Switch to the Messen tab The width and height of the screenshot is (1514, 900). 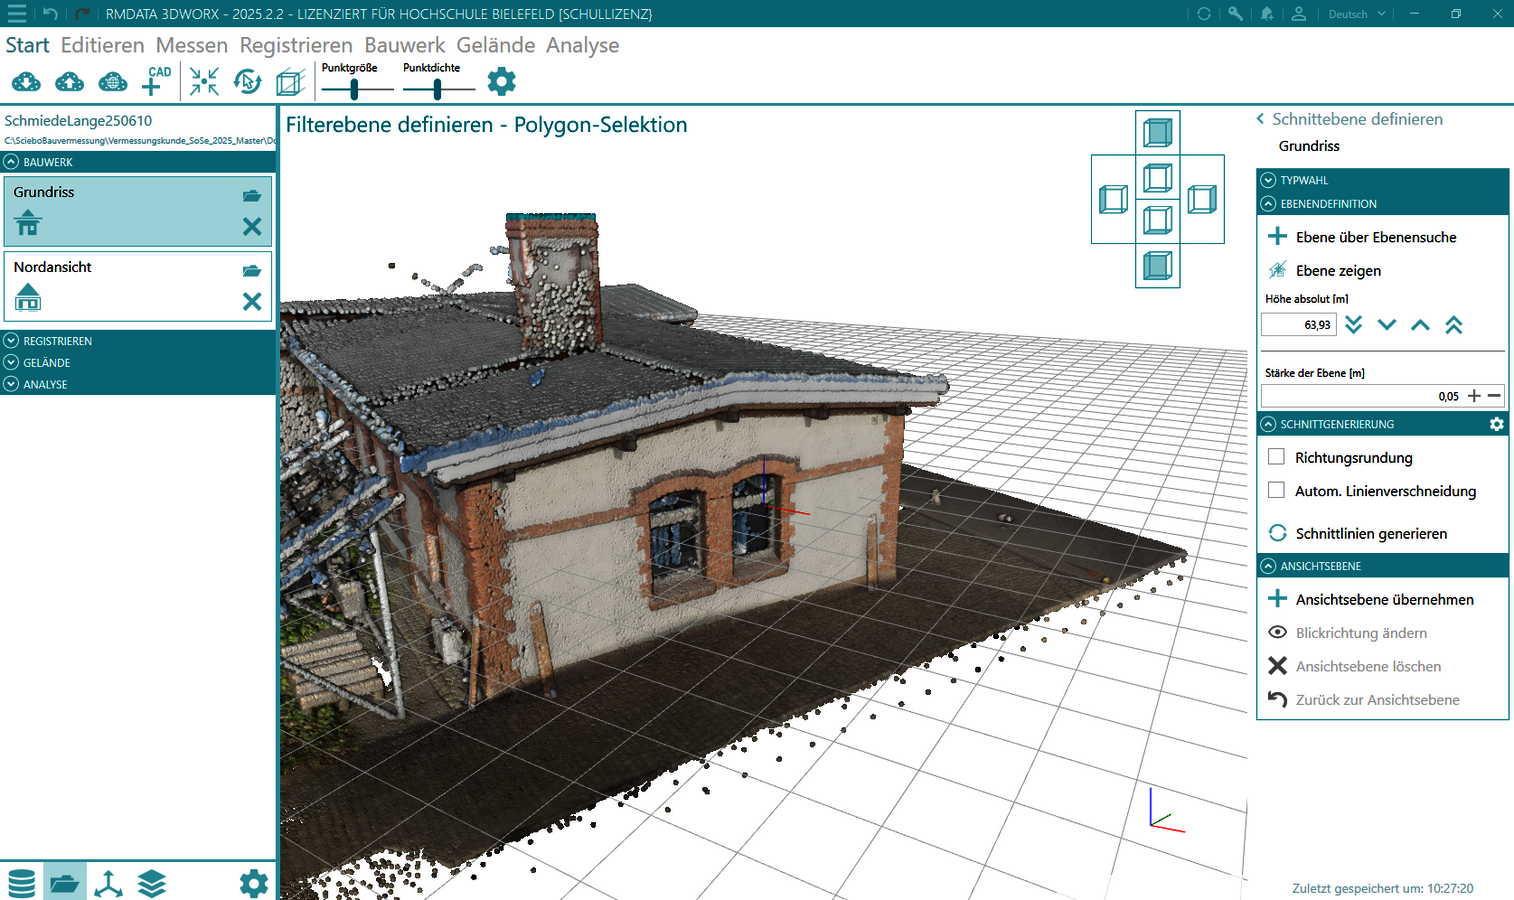[x=191, y=45]
